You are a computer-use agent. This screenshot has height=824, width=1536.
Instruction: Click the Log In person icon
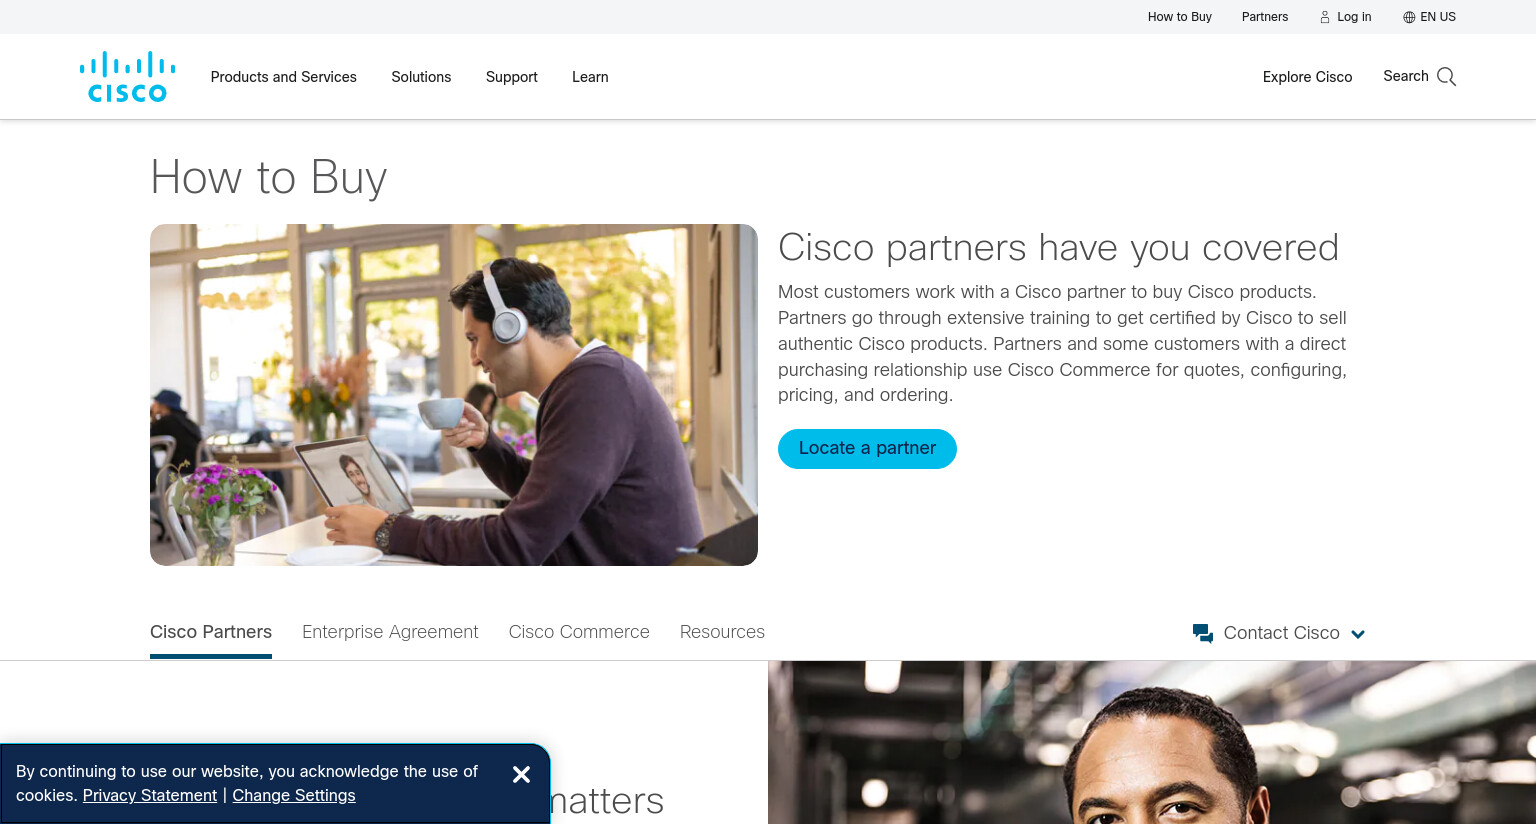[x=1325, y=17]
